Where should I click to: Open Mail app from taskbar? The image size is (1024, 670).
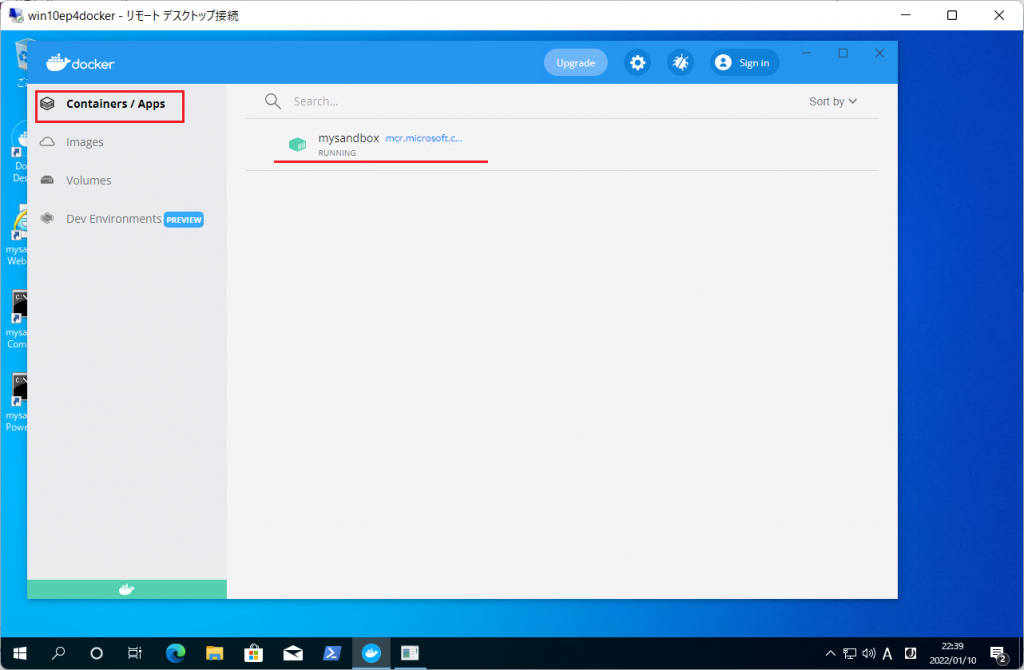293,653
